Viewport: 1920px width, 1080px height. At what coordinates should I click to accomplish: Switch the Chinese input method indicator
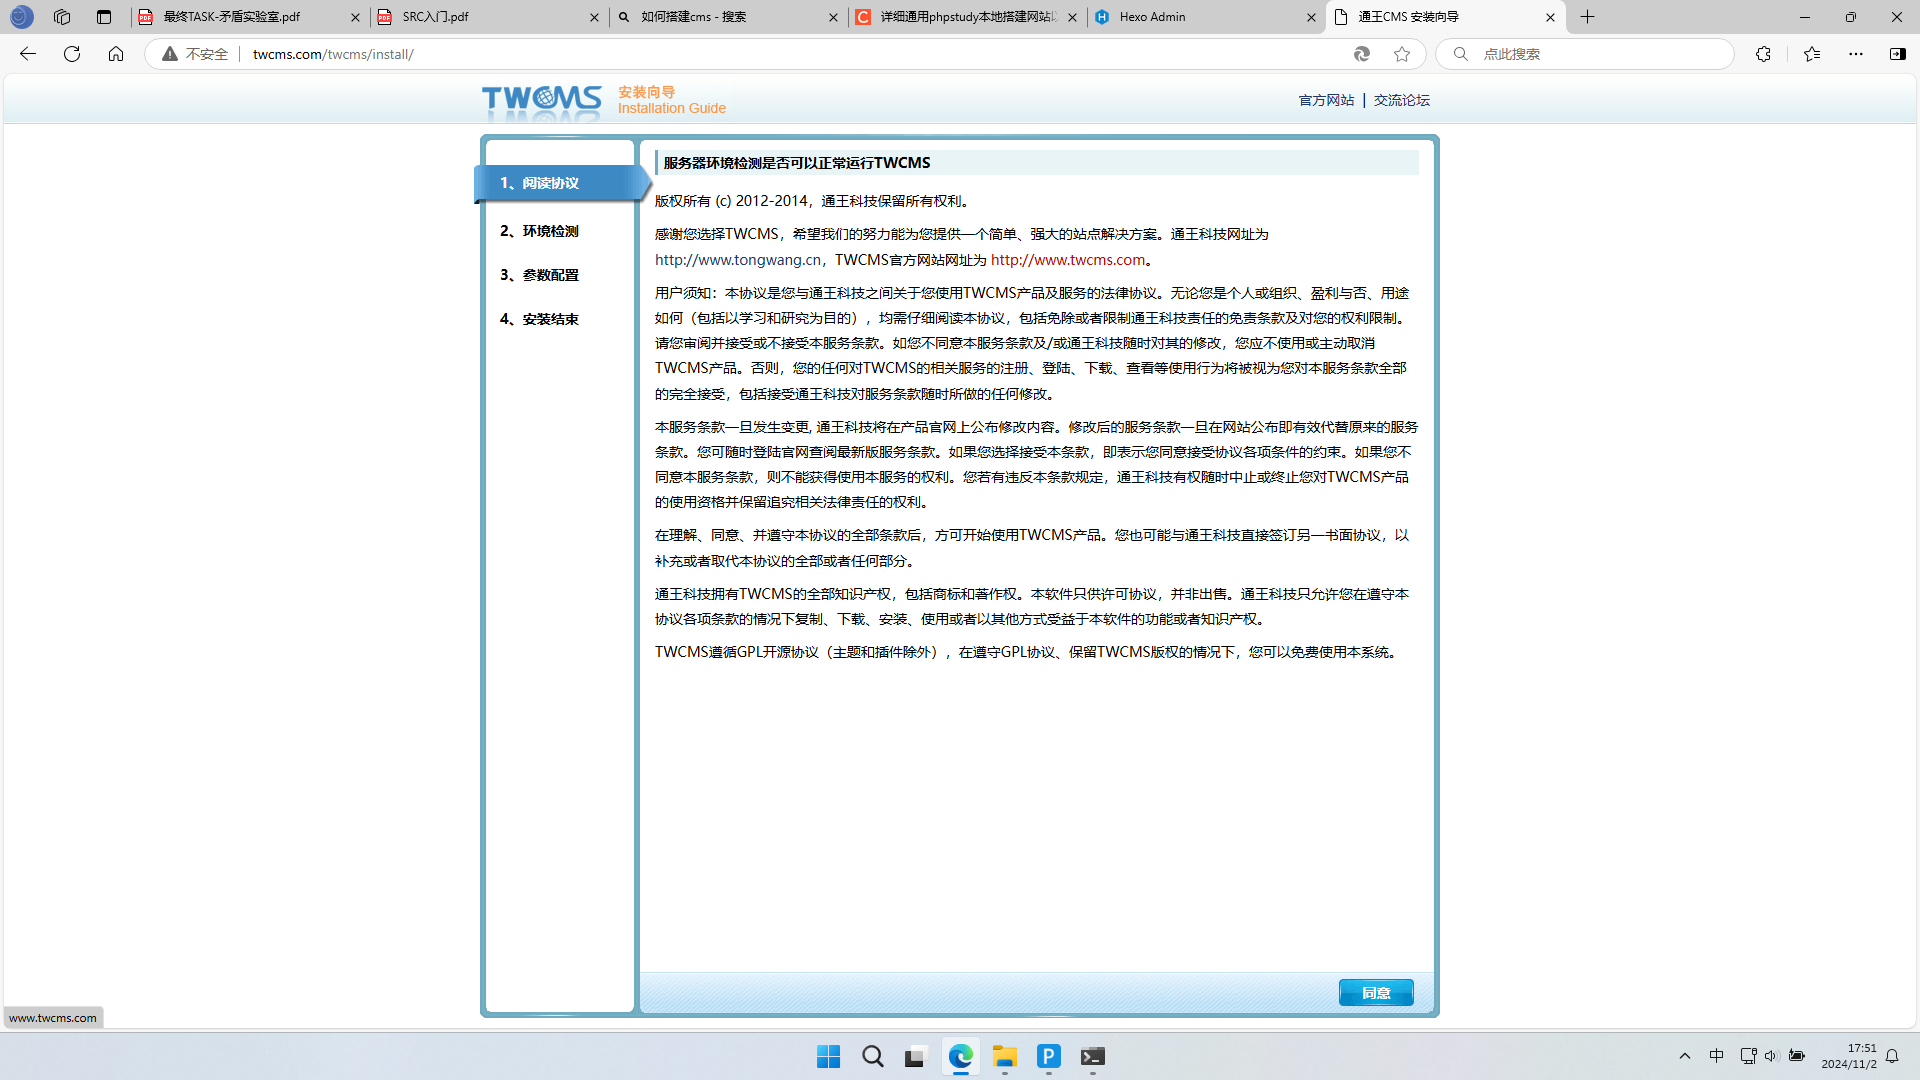[x=1717, y=1056]
